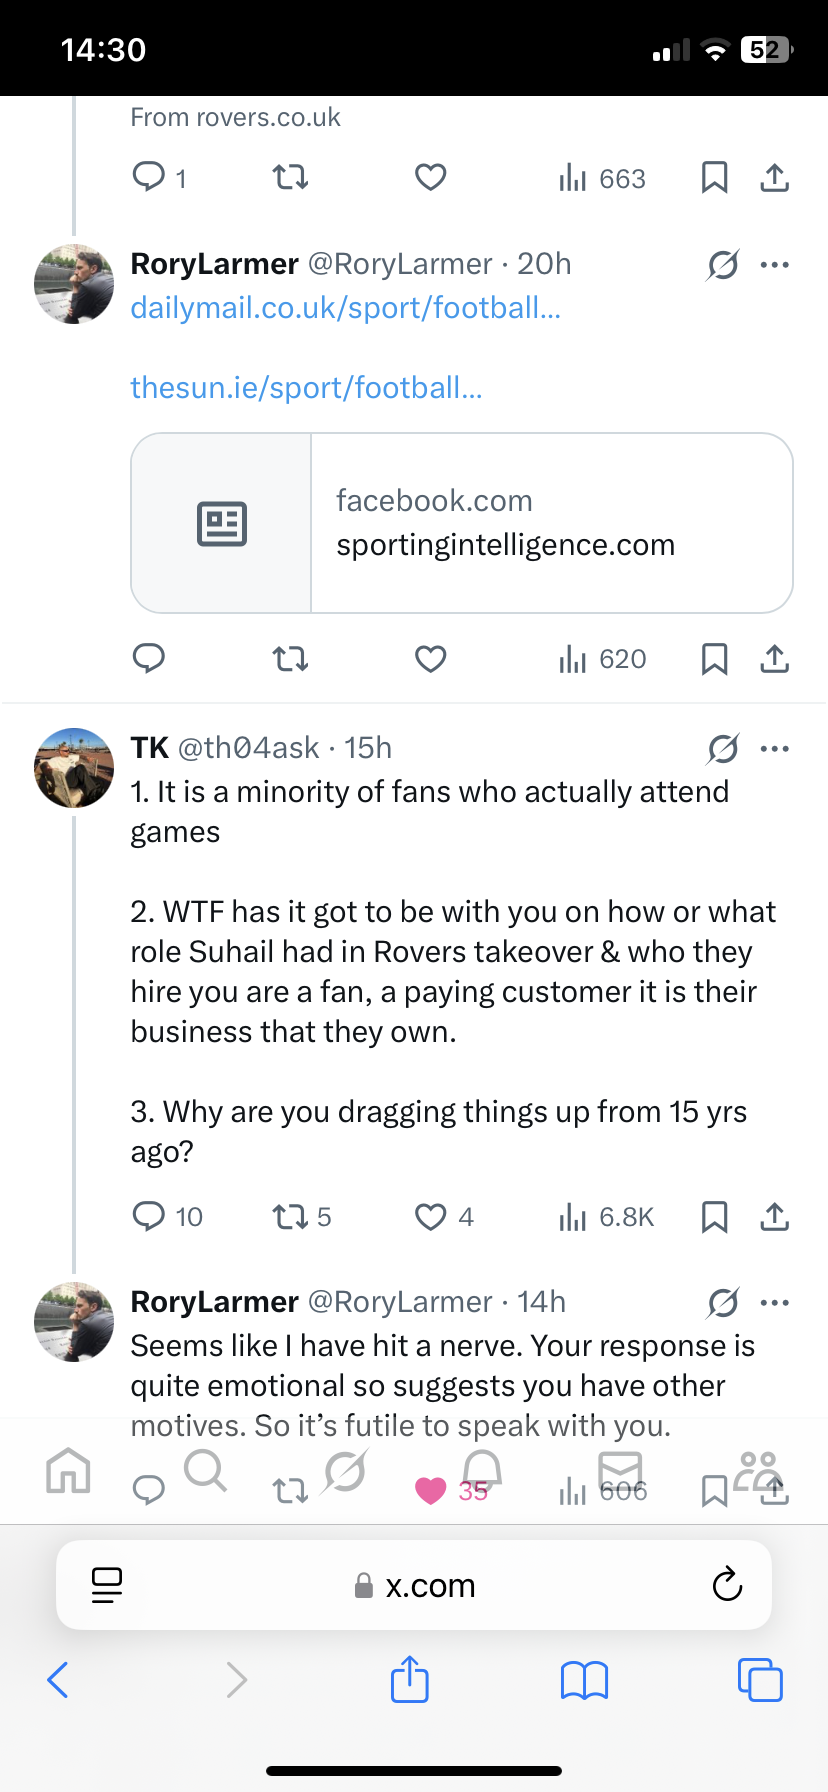The height and width of the screenshot is (1792, 828).
Task: Show Safari bookmarks
Action: [584, 1680]
